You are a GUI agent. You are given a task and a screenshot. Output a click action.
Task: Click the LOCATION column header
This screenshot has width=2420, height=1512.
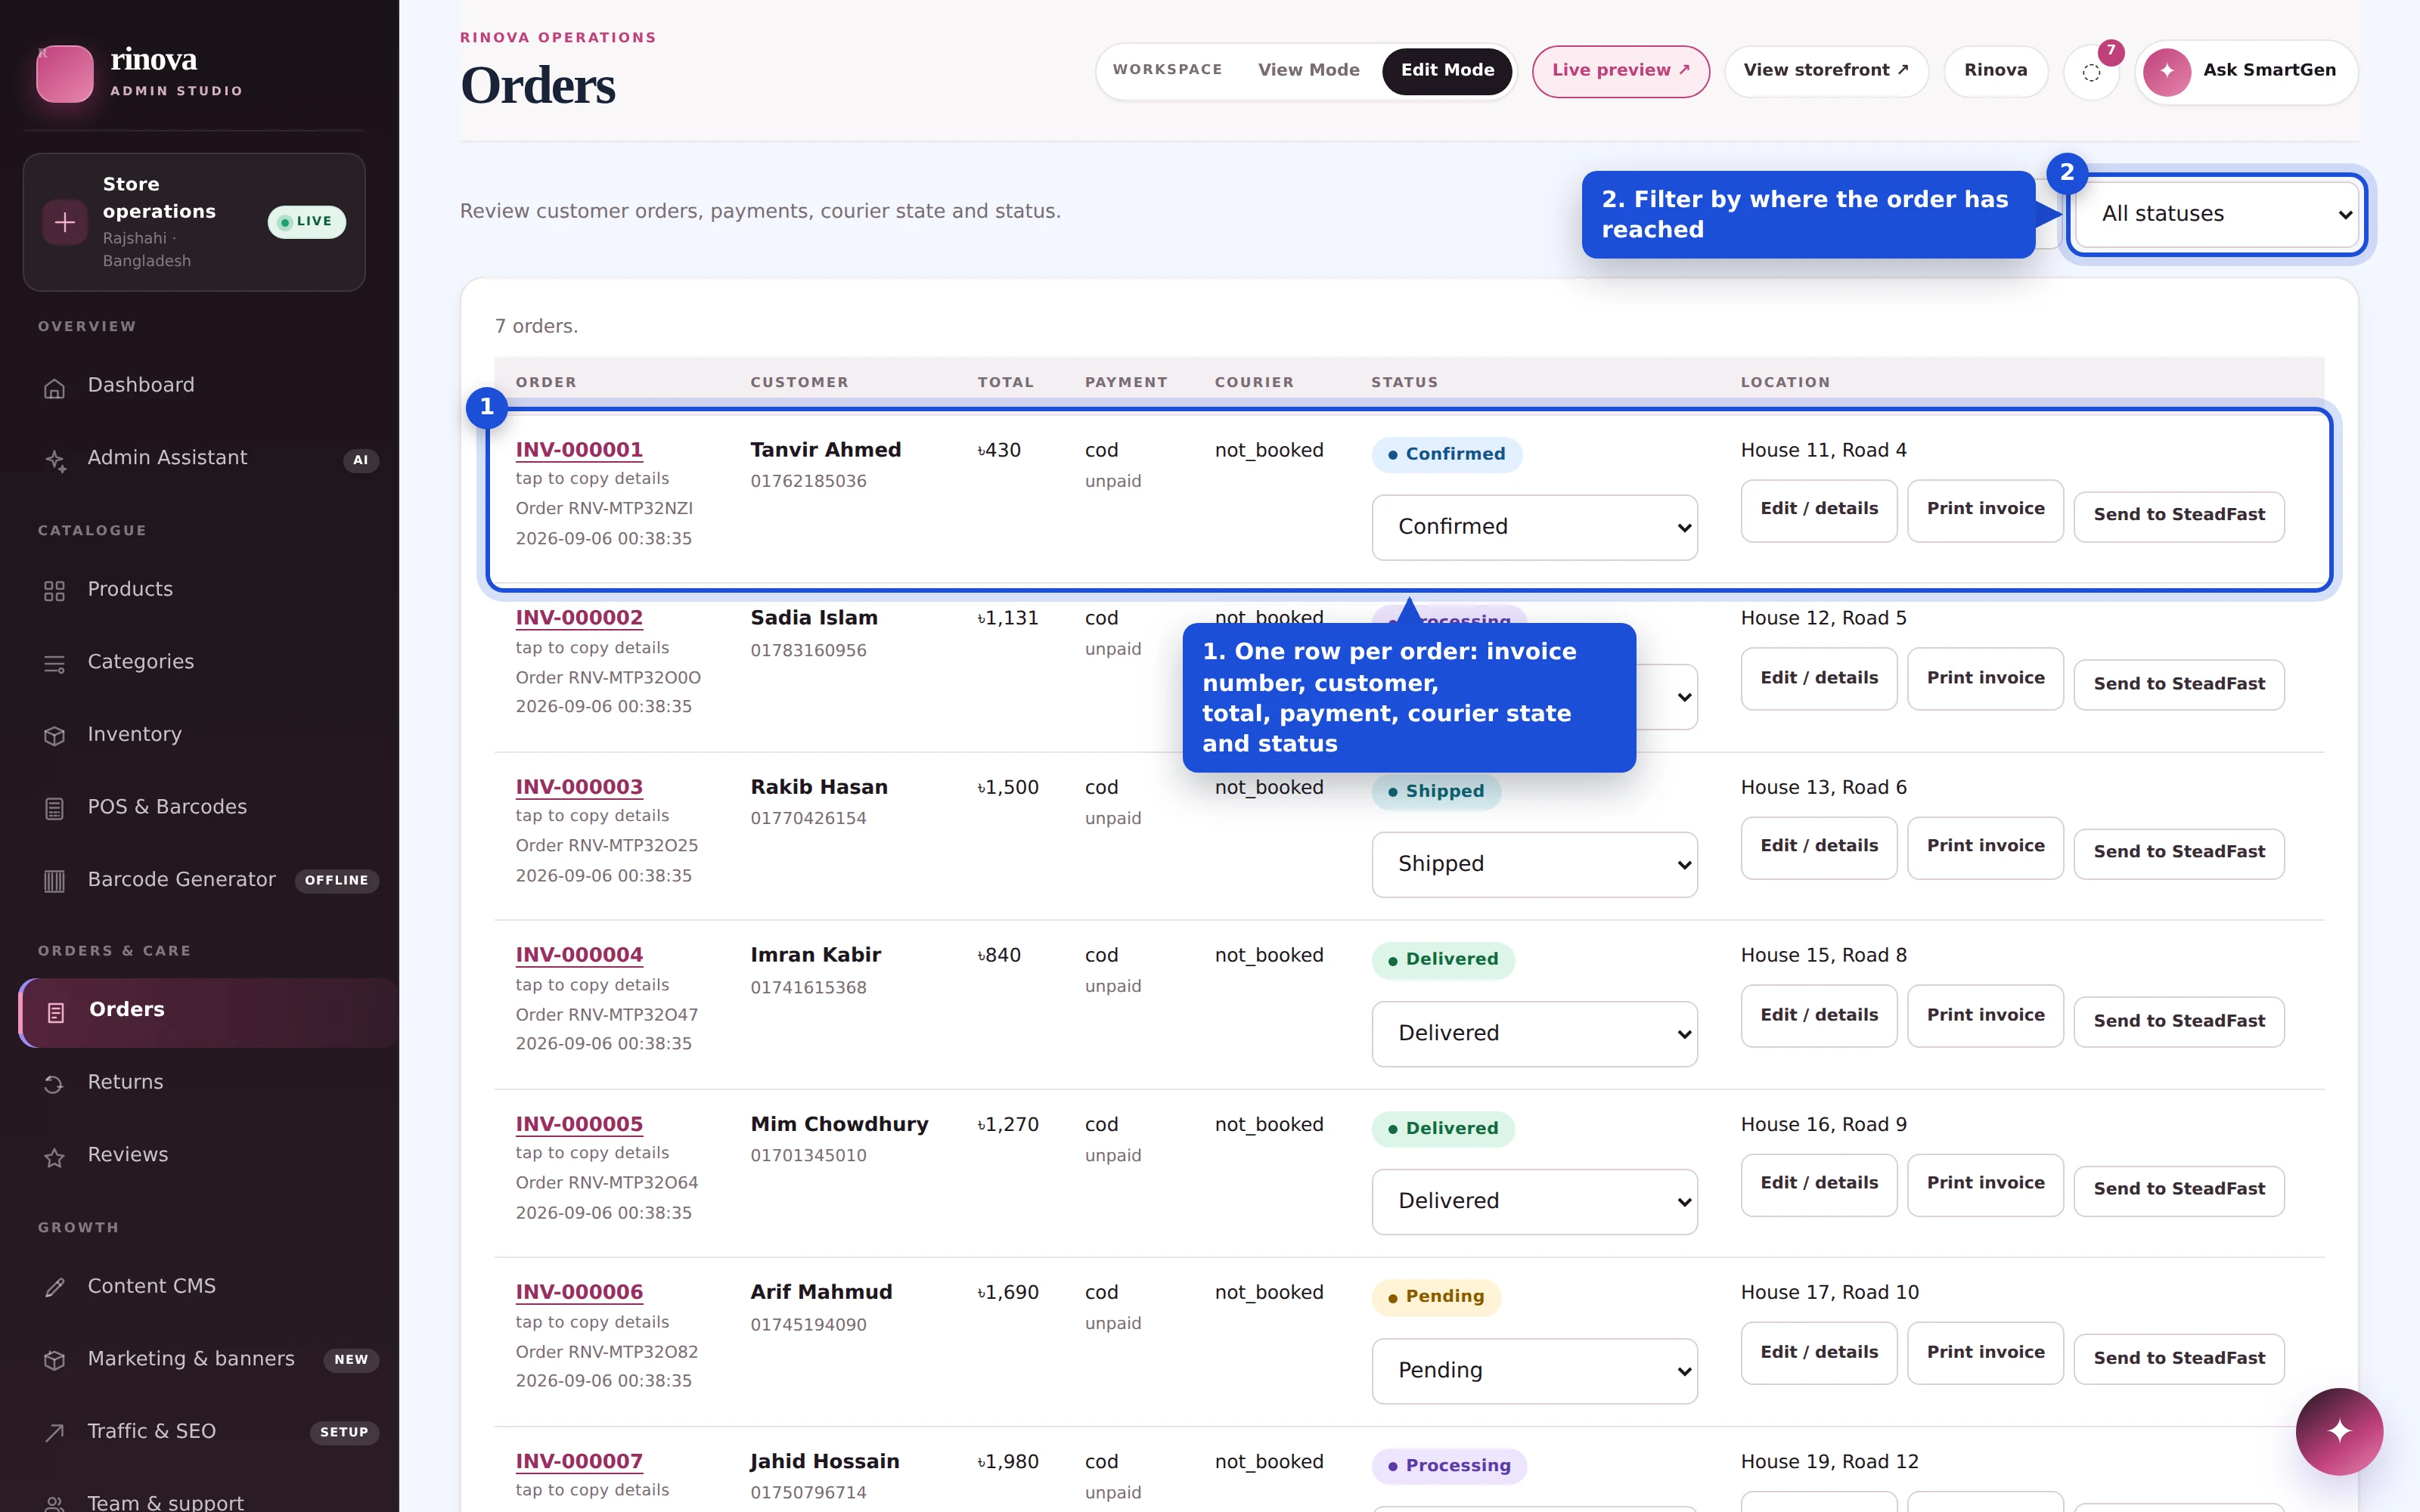[1785, 382]
